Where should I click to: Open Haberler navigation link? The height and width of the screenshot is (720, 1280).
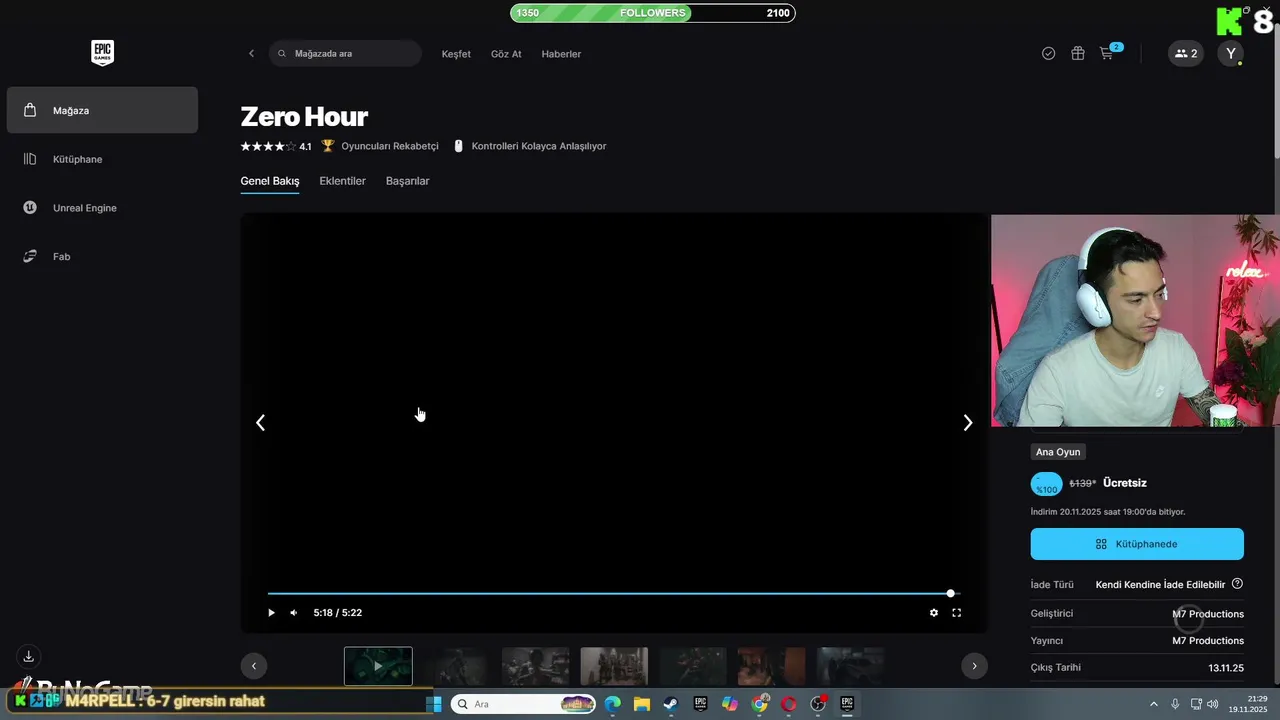[x=561, y=54]
